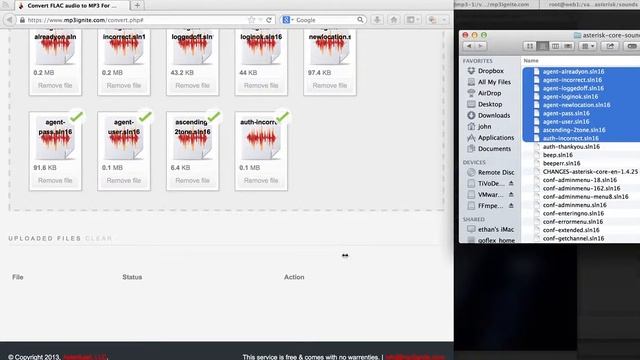Eject the VMwar... volume
The height and width of the screenshot is (360, 640).
(511, 195)
